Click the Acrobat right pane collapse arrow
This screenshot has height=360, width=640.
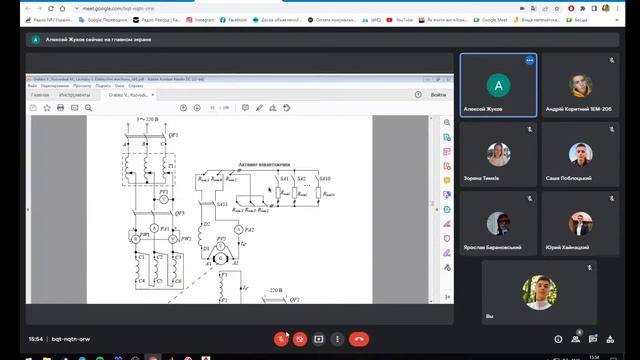pos(436,210)
